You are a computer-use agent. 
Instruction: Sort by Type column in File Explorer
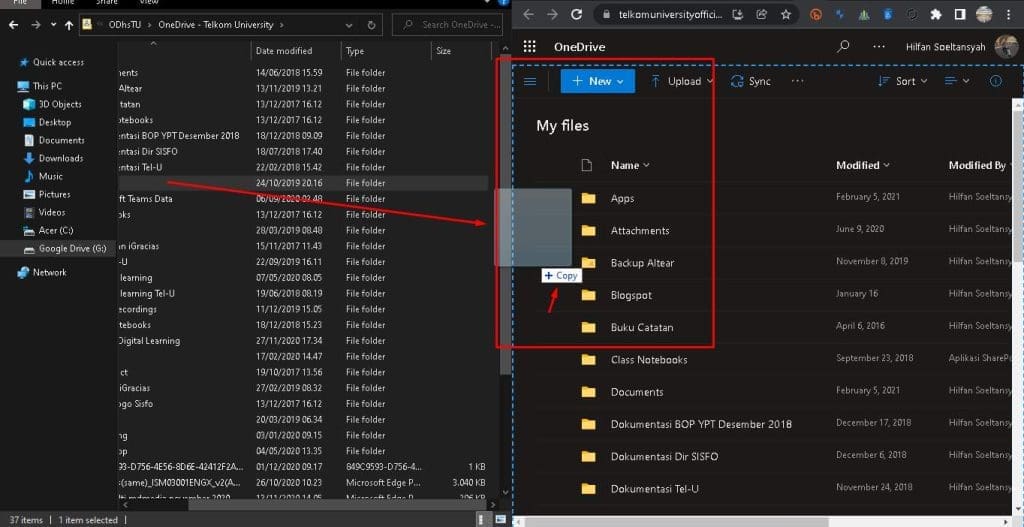[355, 50]
